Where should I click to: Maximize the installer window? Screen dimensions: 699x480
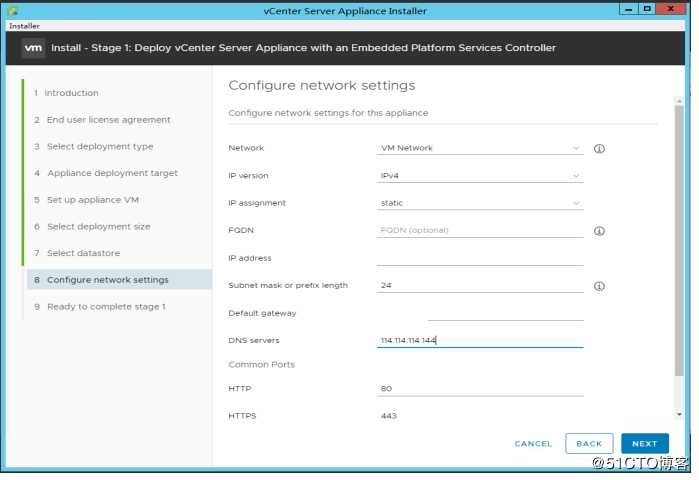pyautogui.click(x=647, y=9)
